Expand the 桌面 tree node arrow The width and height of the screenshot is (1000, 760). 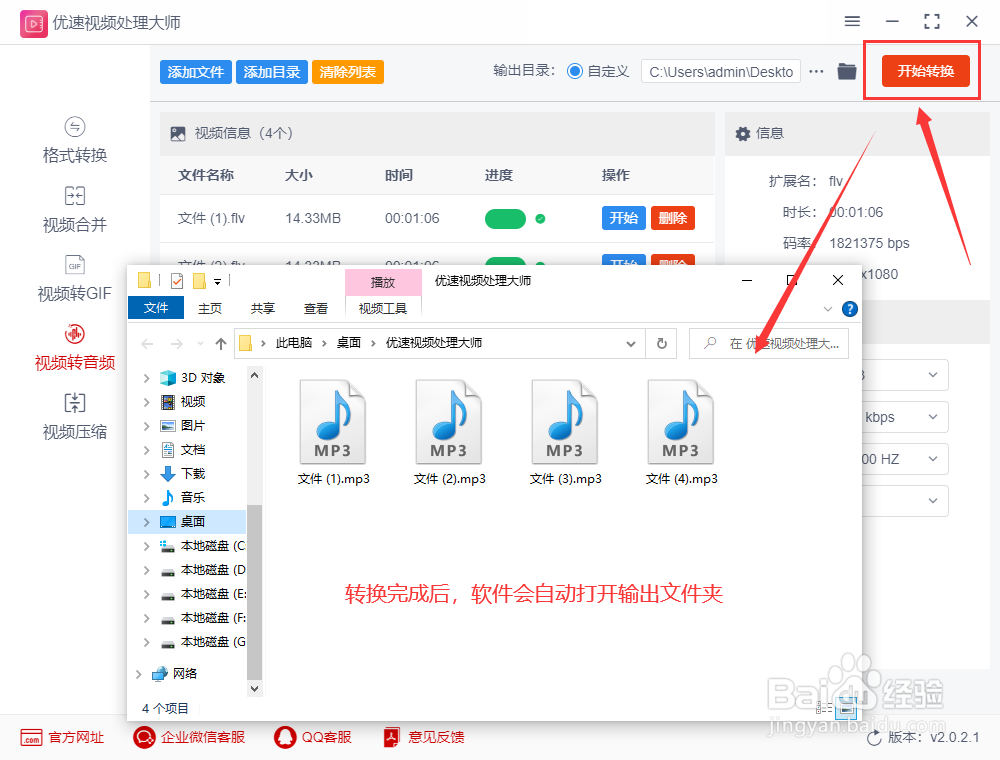146,522
